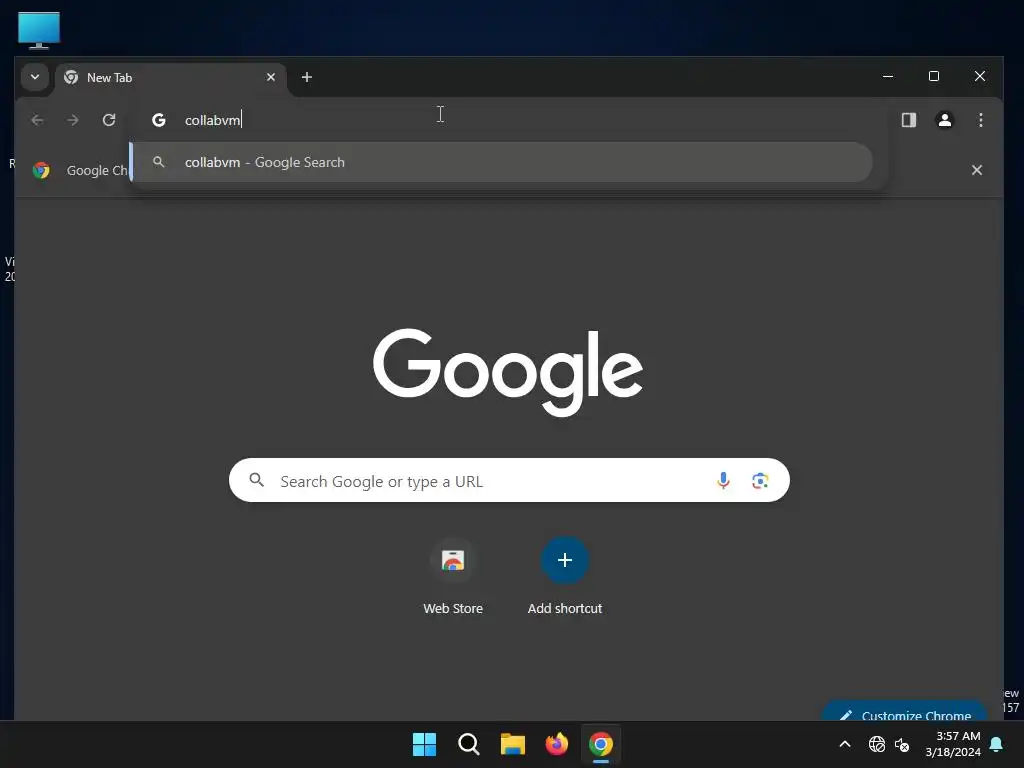Open the Windows Start menu
Image resolution: width=1024 pixels, height=768 pixels.
pyautogui.click(x=424, y=744)
